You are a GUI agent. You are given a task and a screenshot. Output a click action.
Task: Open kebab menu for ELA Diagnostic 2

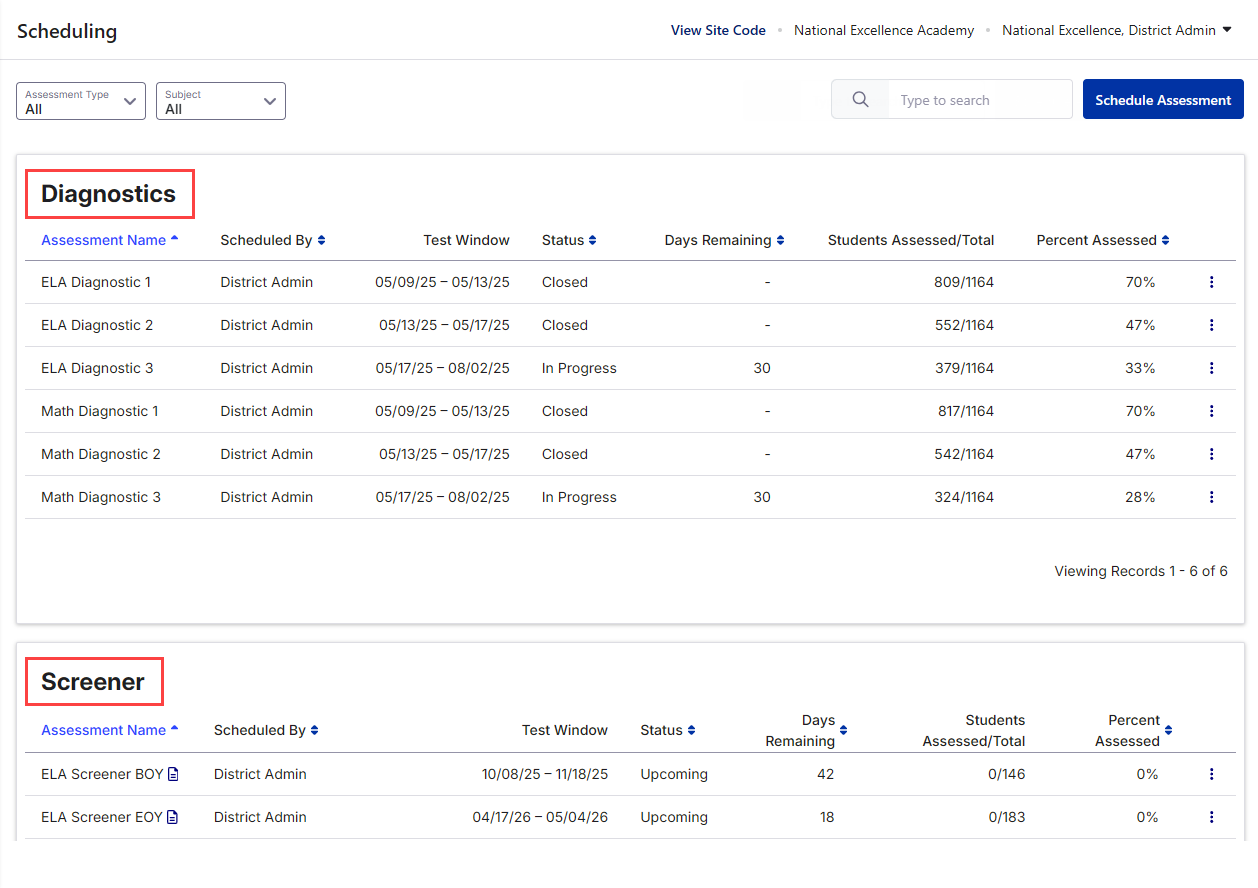pyautogui.click(x=1211, y=325)
